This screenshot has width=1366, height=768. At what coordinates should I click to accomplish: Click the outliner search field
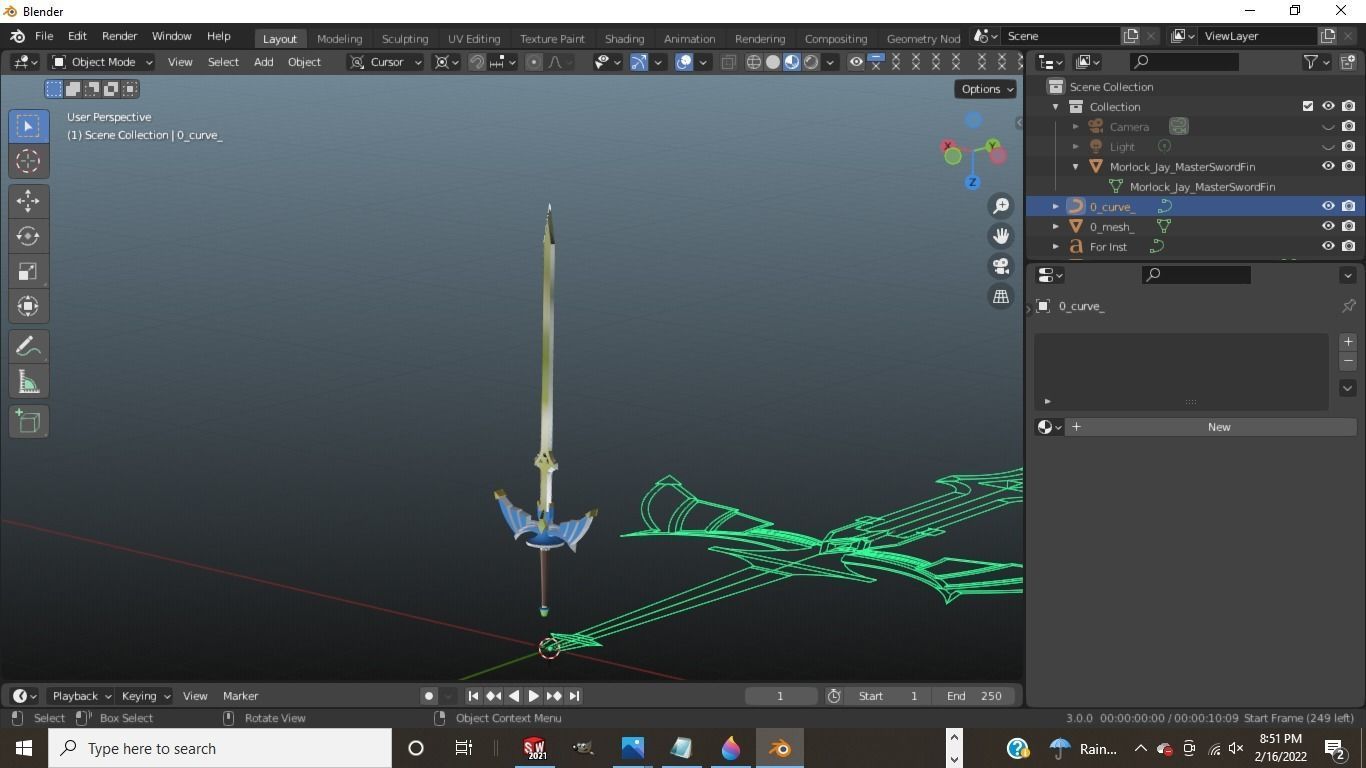(x=1185, y=62)
